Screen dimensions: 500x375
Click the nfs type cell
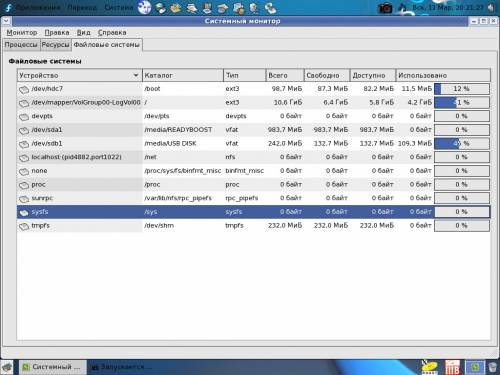click(230, 157)
